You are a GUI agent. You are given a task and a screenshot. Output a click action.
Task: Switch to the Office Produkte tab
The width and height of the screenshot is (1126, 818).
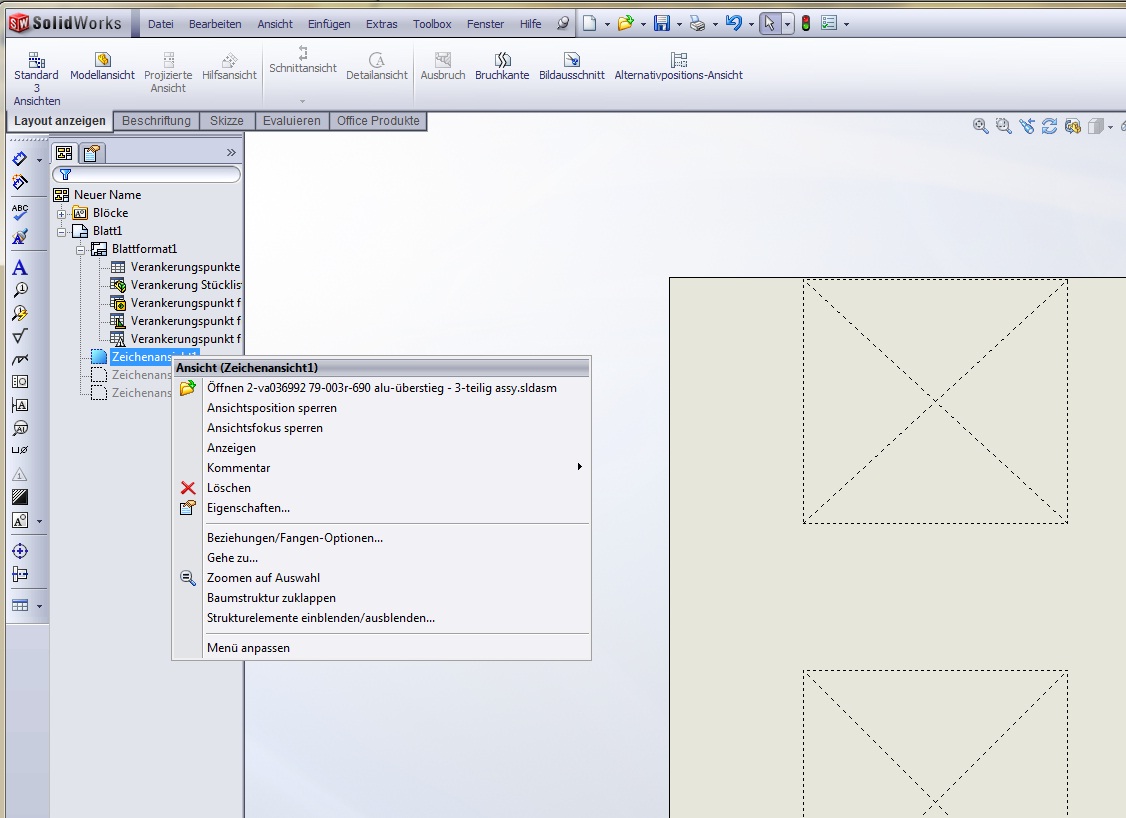[x=378, y=121]
